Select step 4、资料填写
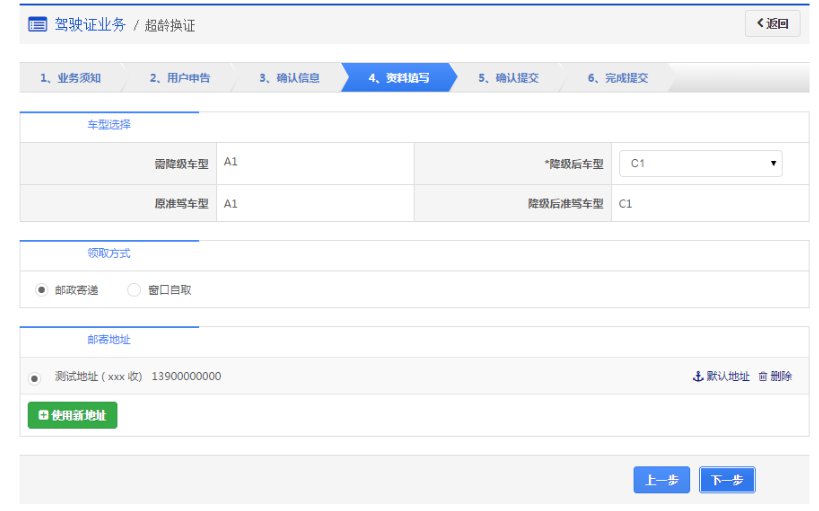The width and height of the screenshot is (819, 511). click(x=398, y=78)
